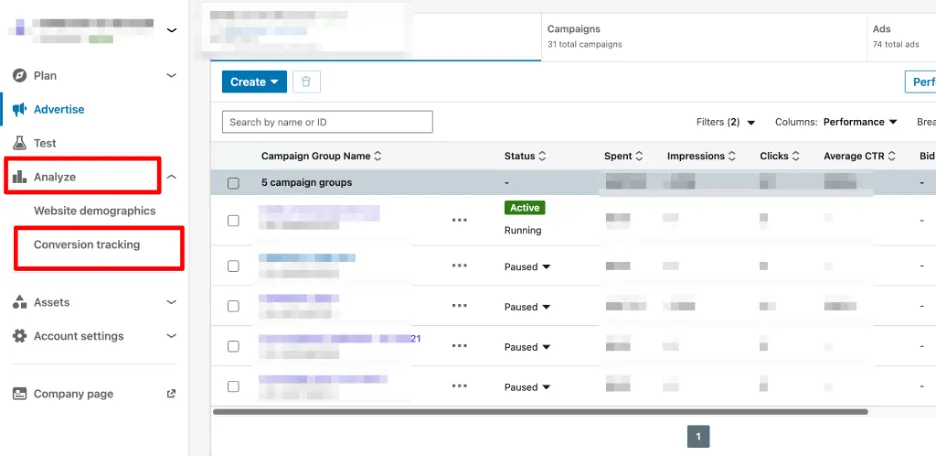Image resolution: width=936 pixels, height=456 pixels.
Task: Toggle the select-all campaign groups checkbox
Action: [233, 183]
